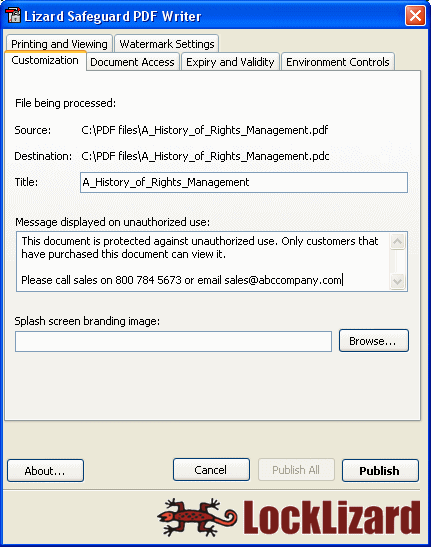Screen dimensions: 431x547
Task: Click the Lizard Safeguard title bar icon
Action: click(13, 15)
